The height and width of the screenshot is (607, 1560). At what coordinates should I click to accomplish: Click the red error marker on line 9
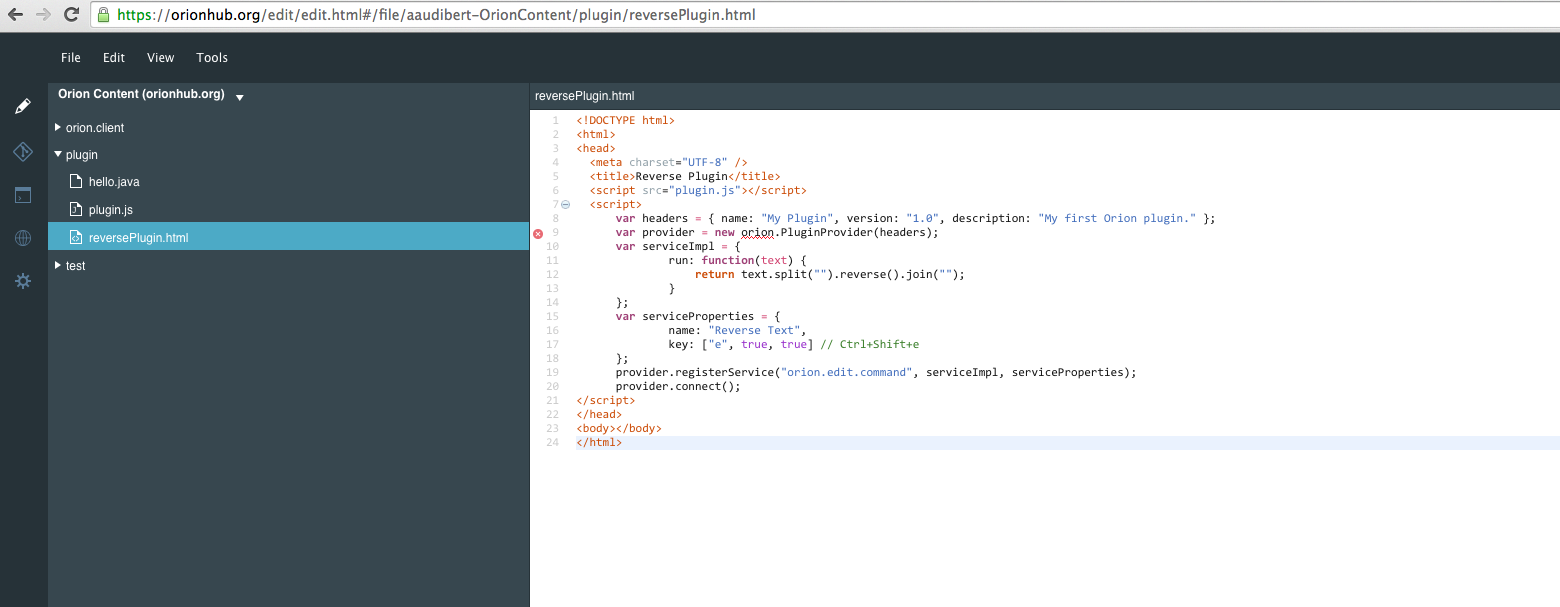point(538,233)
